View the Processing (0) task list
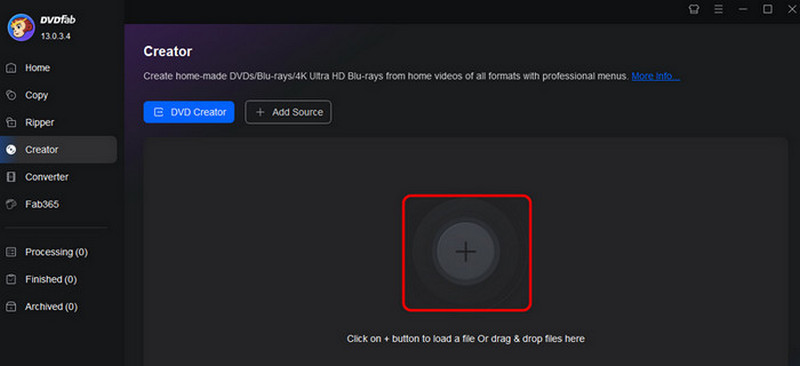Screen dimensions: 800x366 tap(58, 252)
